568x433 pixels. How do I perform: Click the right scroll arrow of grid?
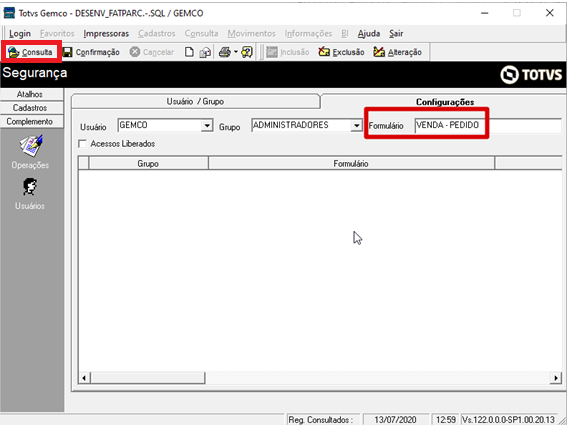click(x=556, y=378)
